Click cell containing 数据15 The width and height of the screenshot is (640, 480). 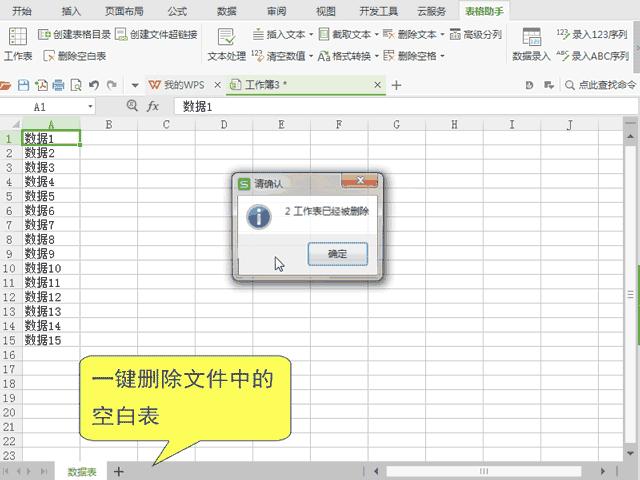coord(51,340)
